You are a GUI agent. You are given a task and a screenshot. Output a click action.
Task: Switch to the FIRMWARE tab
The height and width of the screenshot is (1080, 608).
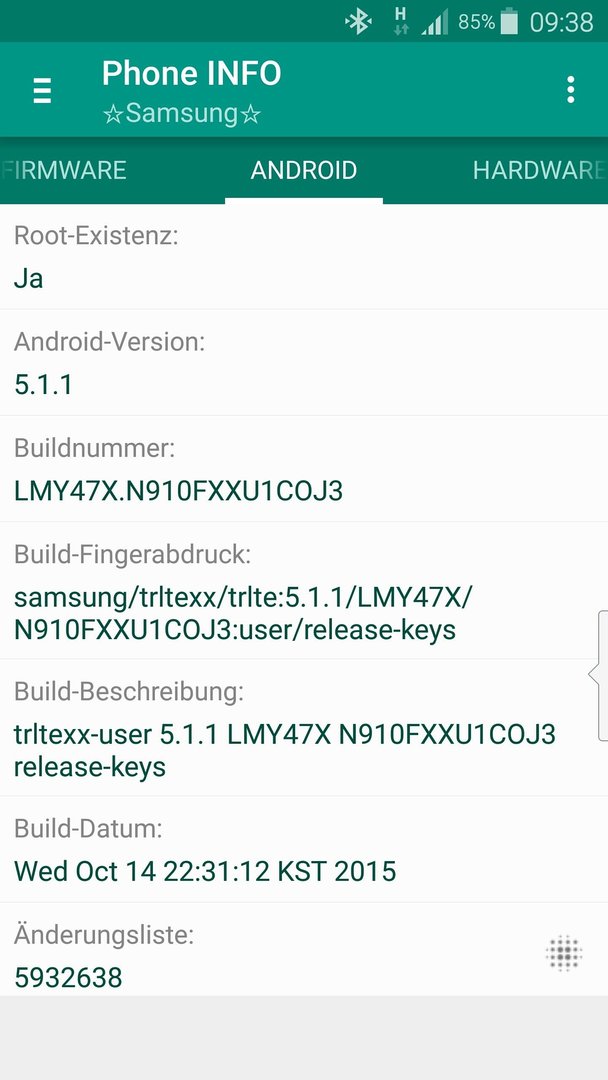coord(64,170)
